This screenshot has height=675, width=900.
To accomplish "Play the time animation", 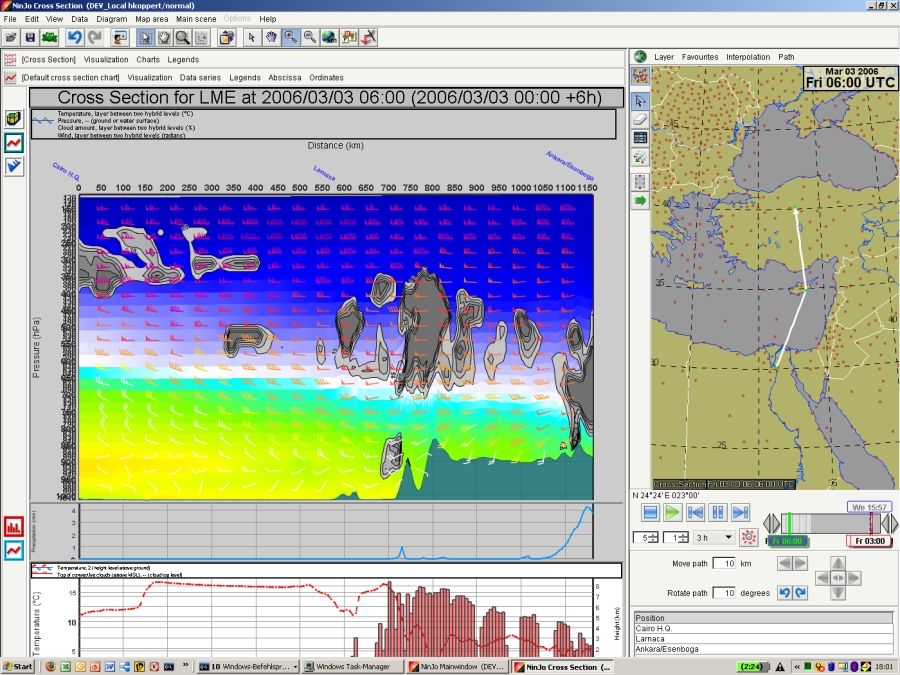I will (672, 512).
